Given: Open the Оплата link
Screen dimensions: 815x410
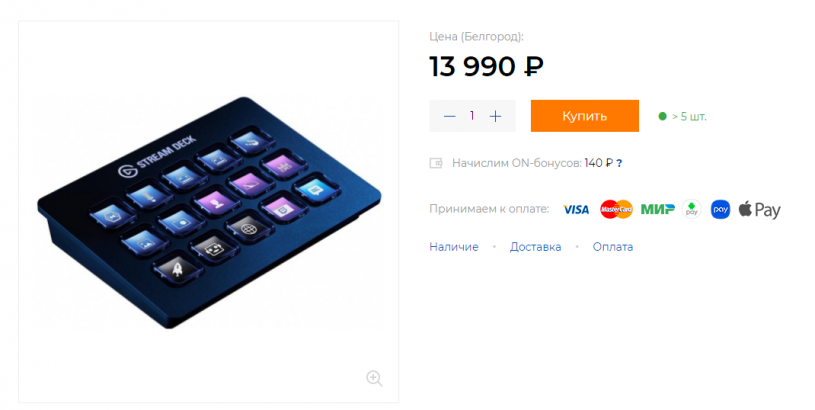Looking at the screenshot, I should pyautogui.click(x=613, y=247).
